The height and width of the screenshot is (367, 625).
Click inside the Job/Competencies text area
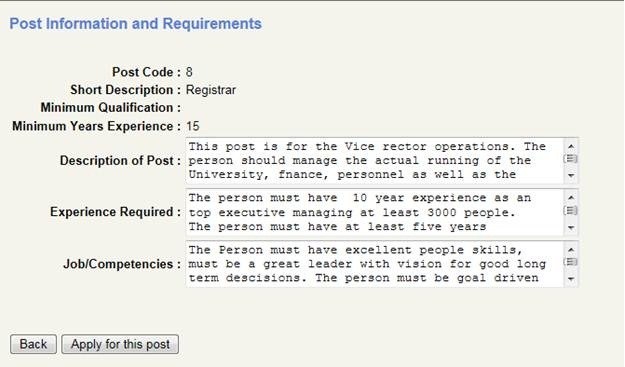point(375,264)
